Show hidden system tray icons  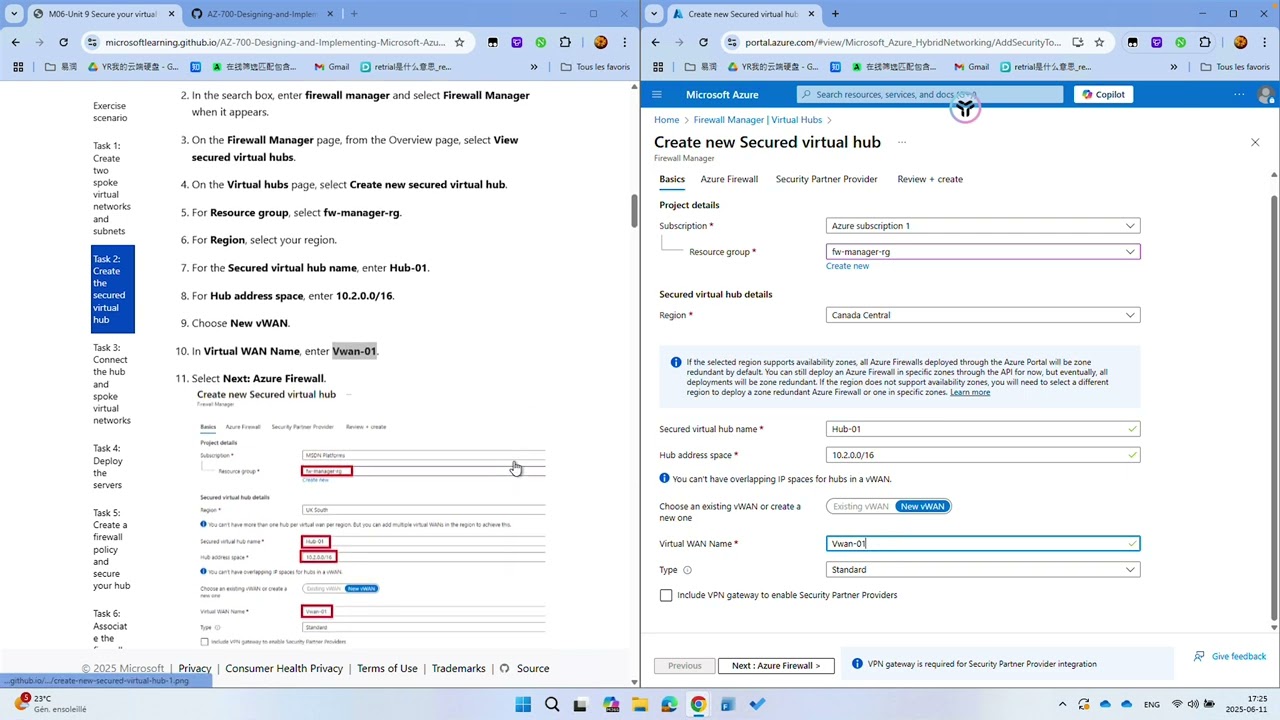tap(1062, 704)
